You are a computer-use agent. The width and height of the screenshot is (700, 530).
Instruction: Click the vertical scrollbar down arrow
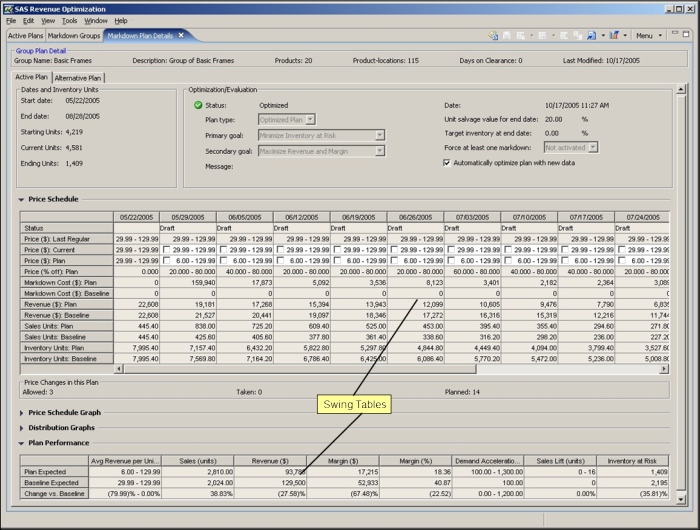(x=681, y=499)
